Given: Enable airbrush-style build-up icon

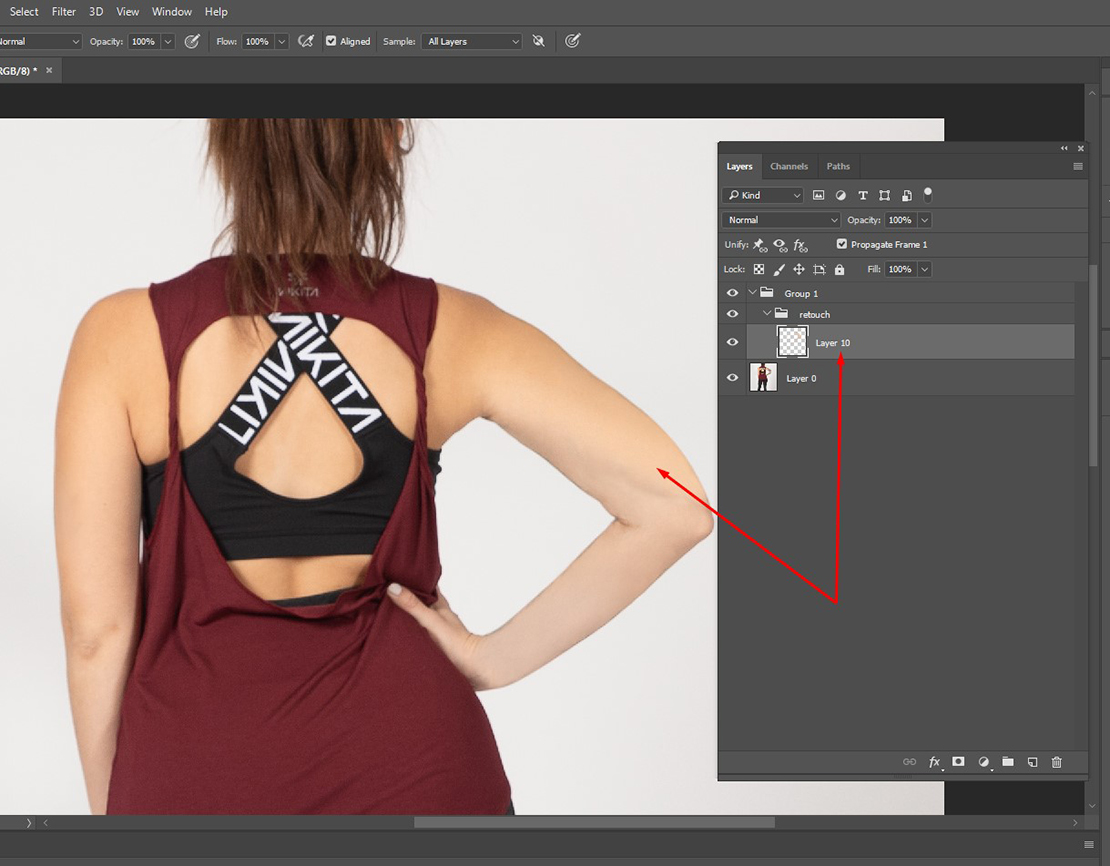Looking at the screenshot, I should 306,41.
